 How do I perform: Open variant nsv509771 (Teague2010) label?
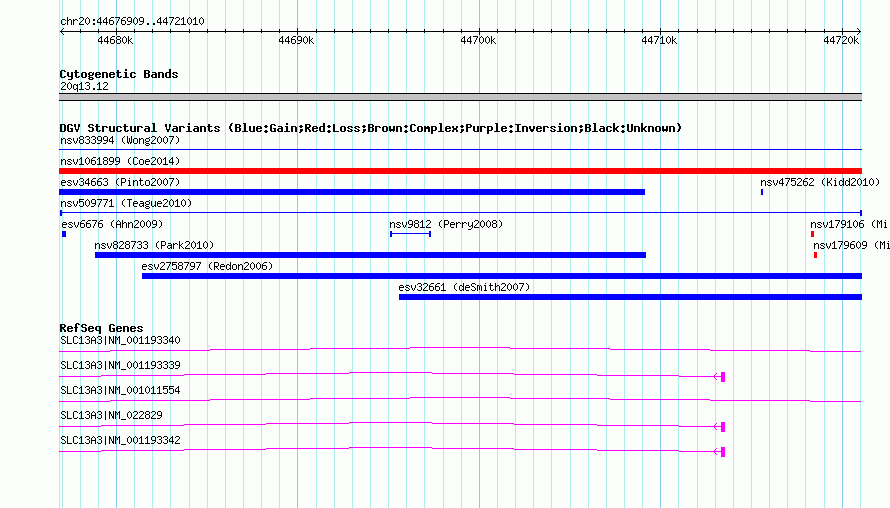pos(126,203)
